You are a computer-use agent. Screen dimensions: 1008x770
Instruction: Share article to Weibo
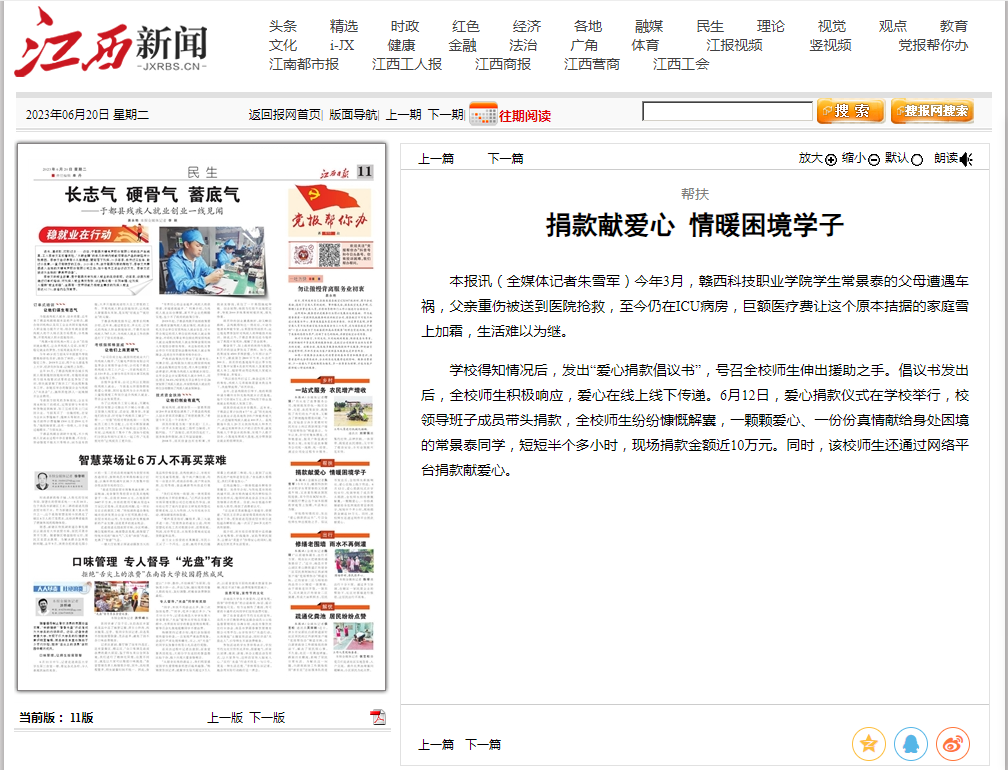[952, 744]
